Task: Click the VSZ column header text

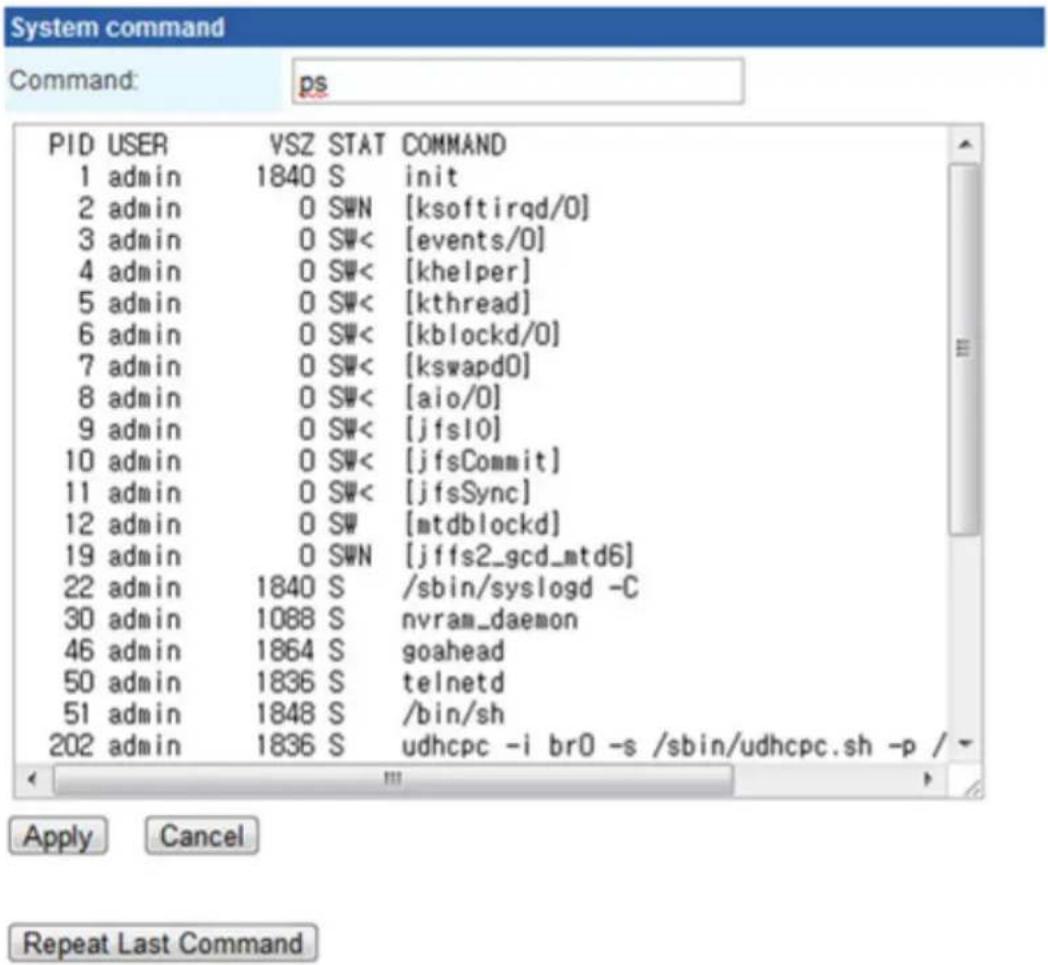Action: 291,145
